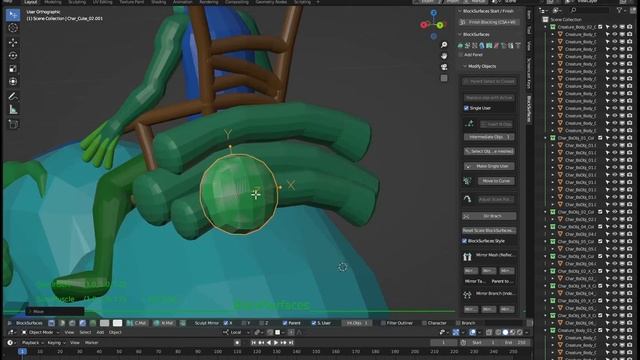Open the Playback dropdown in timeline
This screenshot has height=360, width=640.
pos(32,342)
